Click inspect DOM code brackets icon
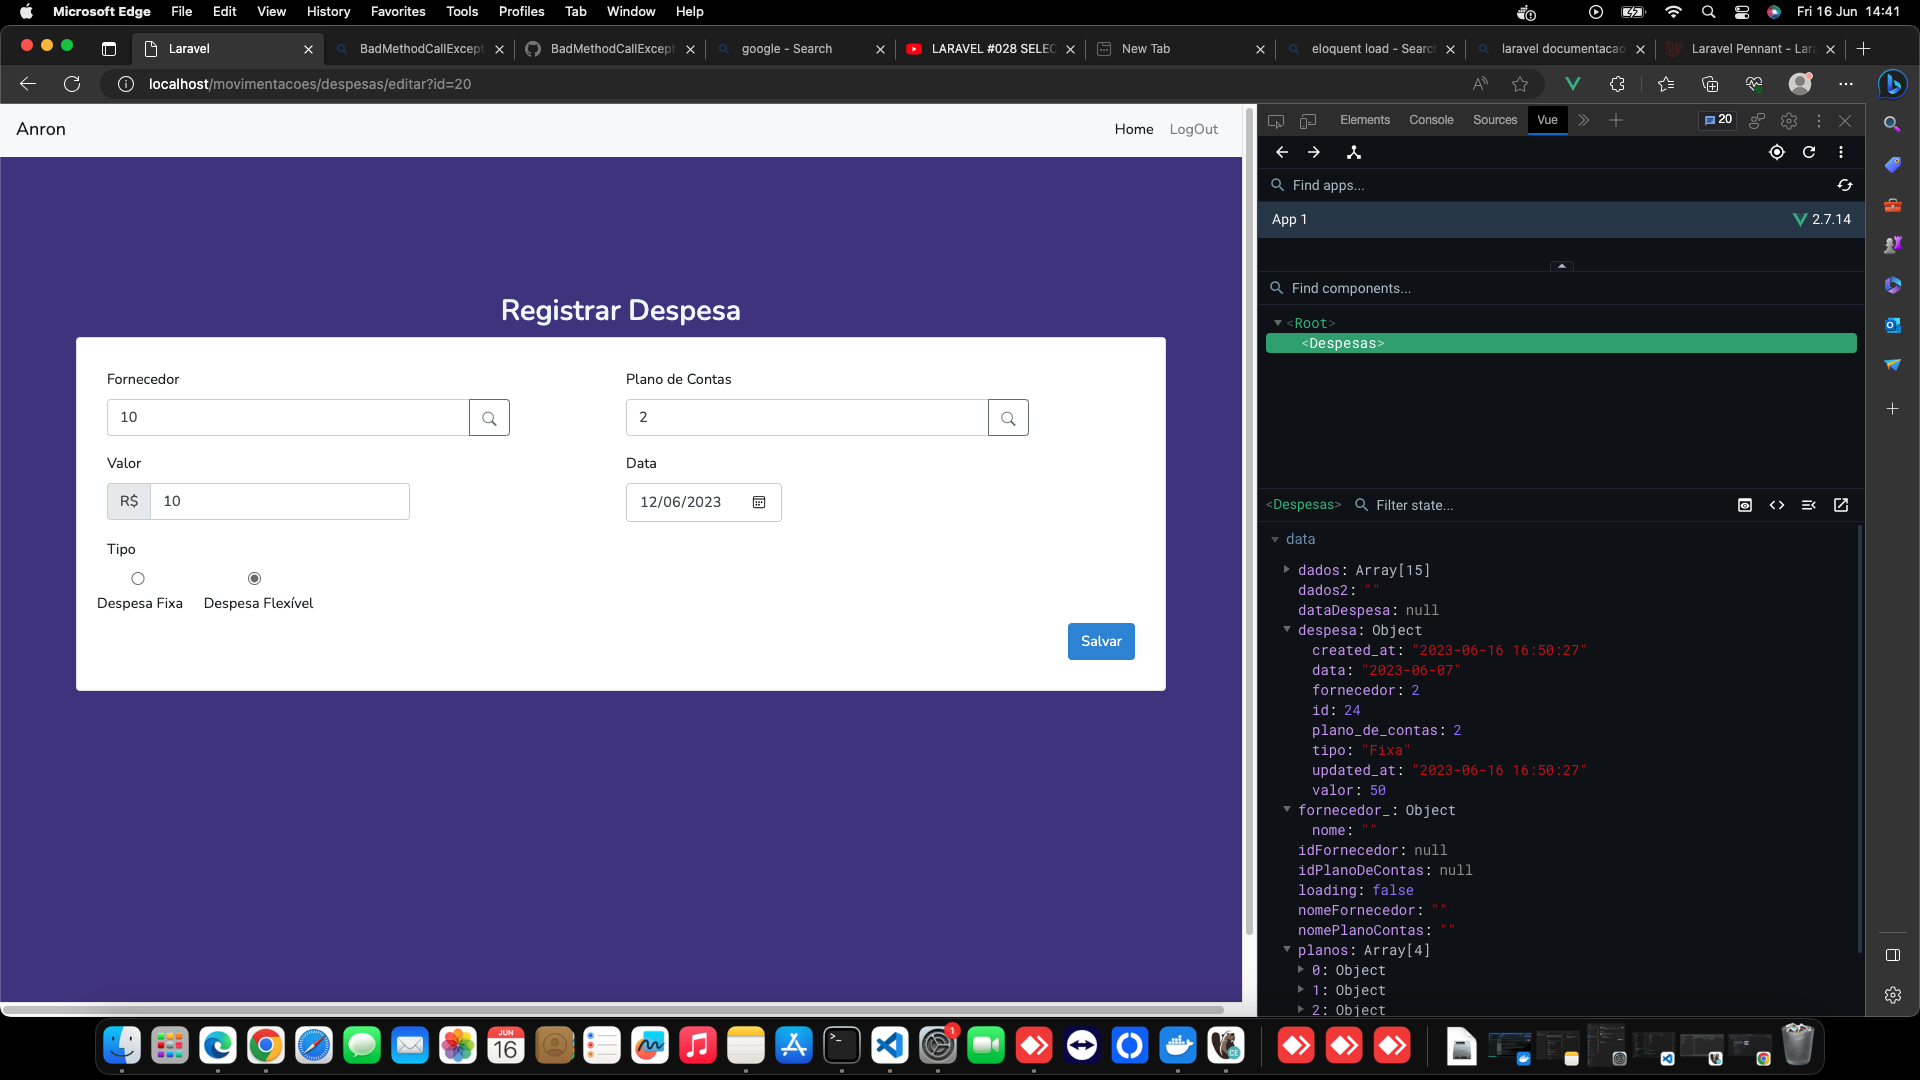The width and height of the screenshot is (1920, 1080). [x=1777, y=505]
